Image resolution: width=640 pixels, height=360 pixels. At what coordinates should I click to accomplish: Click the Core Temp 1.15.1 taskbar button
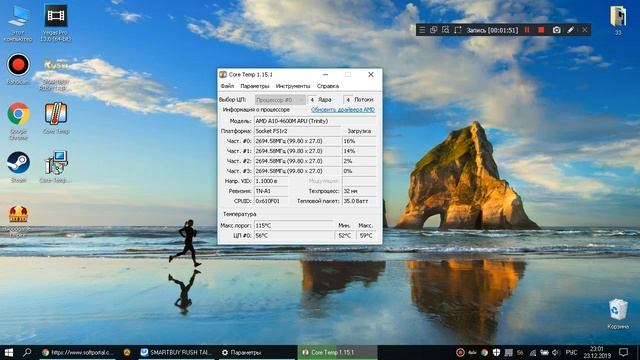tap(337, 352)
